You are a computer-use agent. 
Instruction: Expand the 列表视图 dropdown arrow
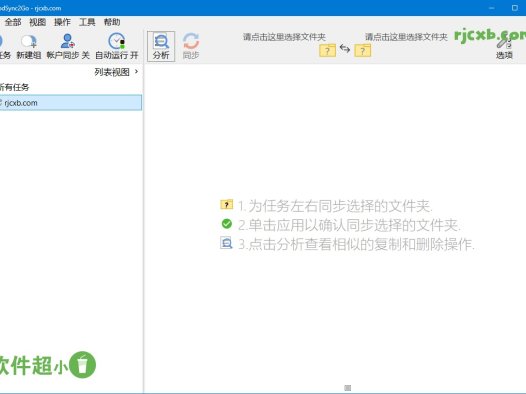pyautogui.click(x=136, y=71)
